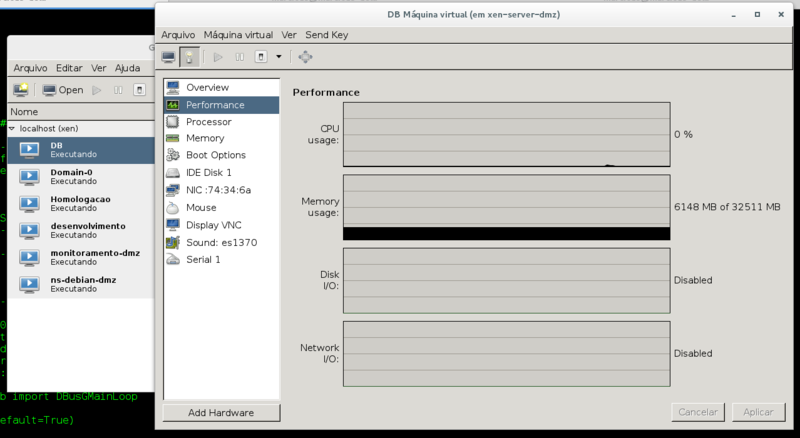Click the Overview monitor icon
This screenshot has height=438, width=800.
[x=173, y=87]
